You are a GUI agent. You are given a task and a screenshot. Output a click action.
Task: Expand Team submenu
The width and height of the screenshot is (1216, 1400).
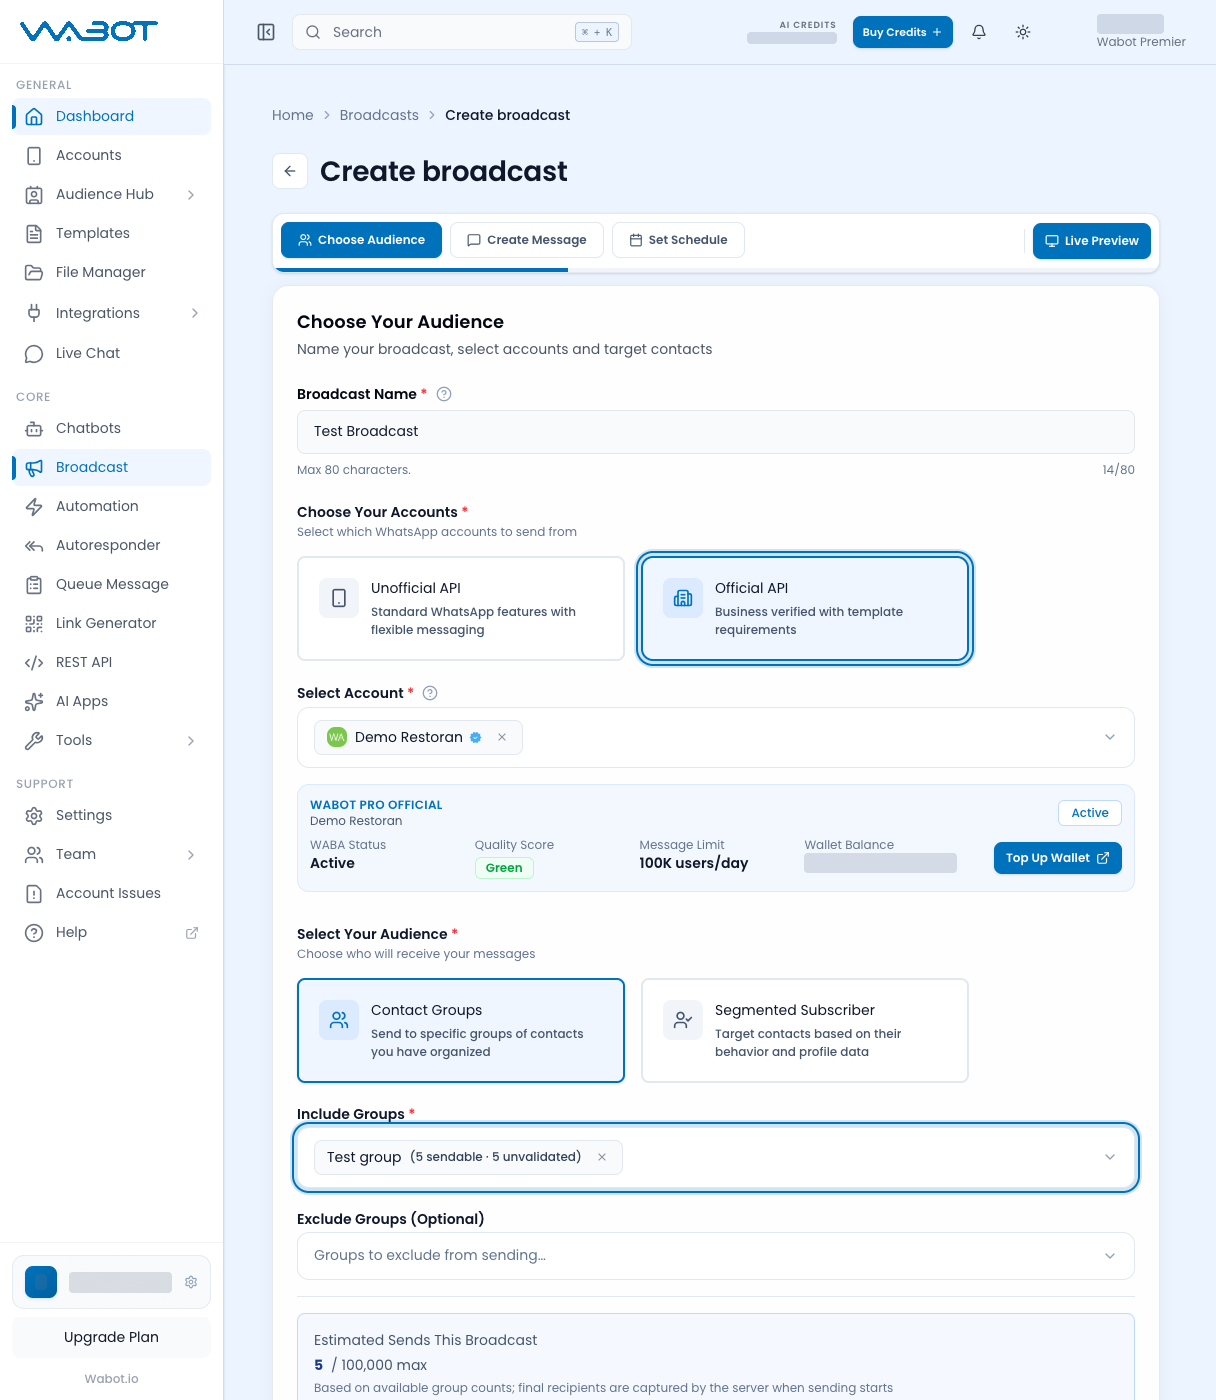click(191, 854)
